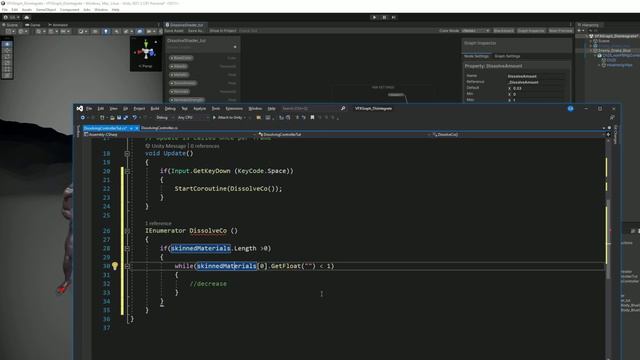Select the Transform tool in Scene overlay
The width and height of the screenshot is (640, 360).
7,75
